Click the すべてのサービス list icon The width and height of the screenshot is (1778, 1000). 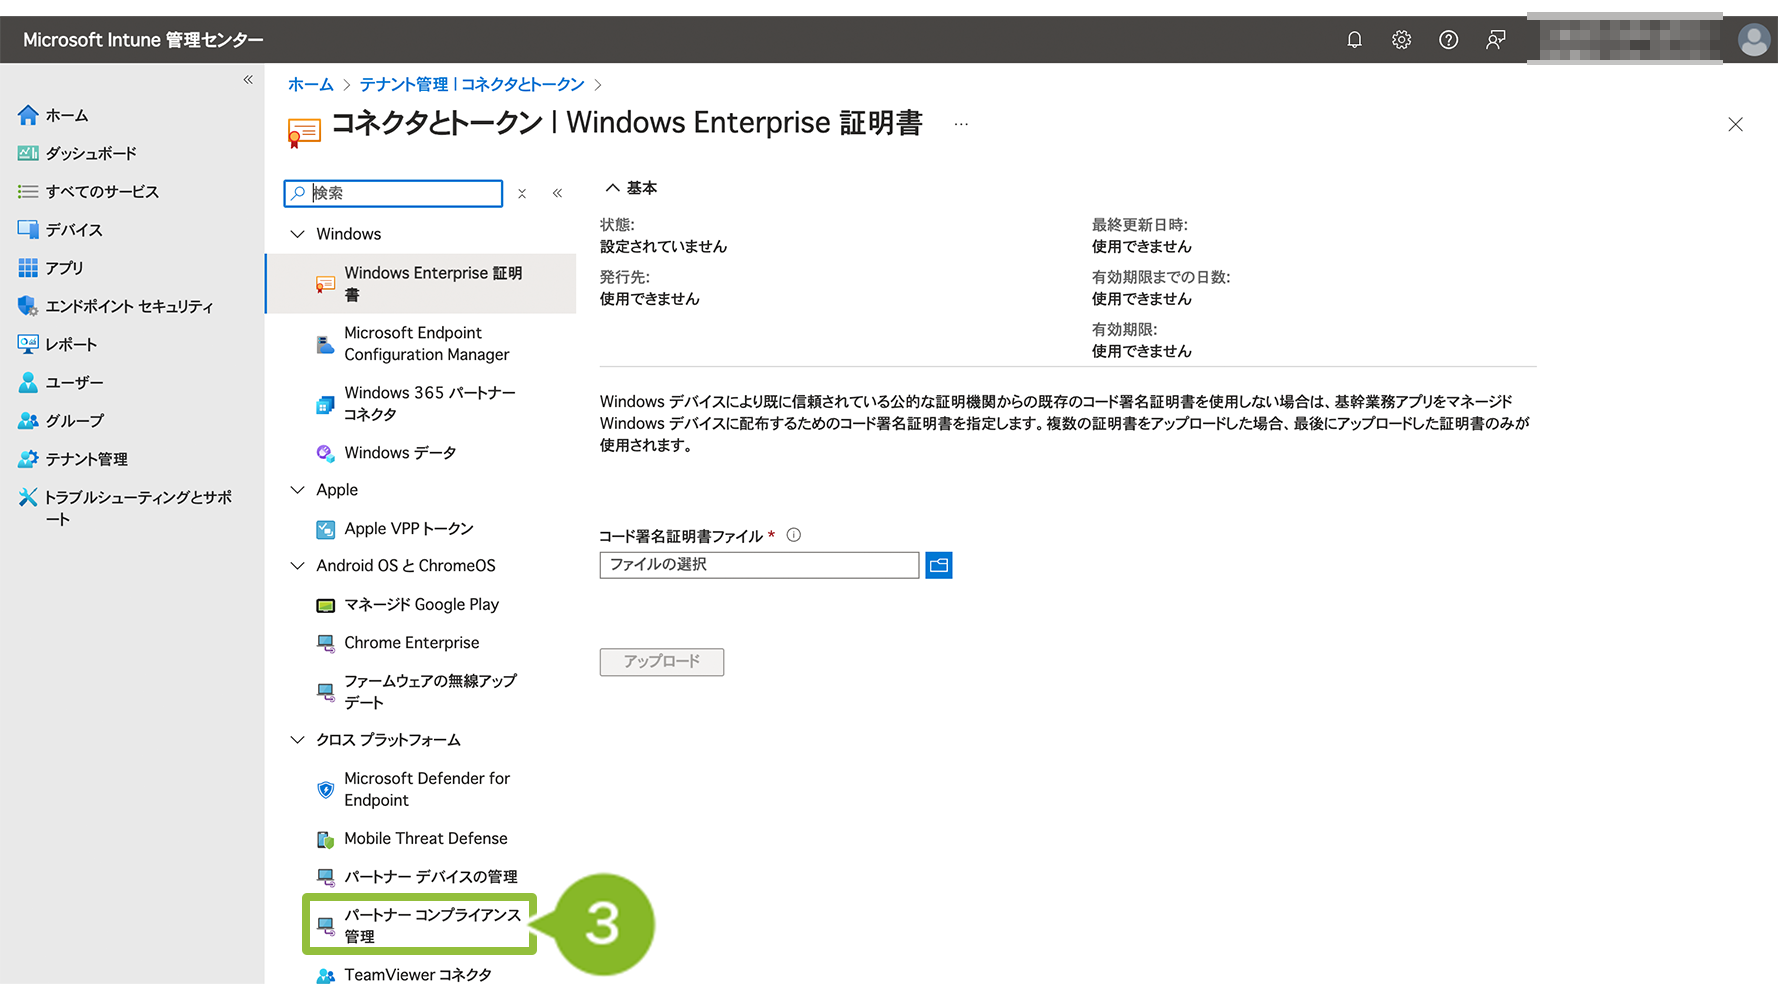[28, 191]
